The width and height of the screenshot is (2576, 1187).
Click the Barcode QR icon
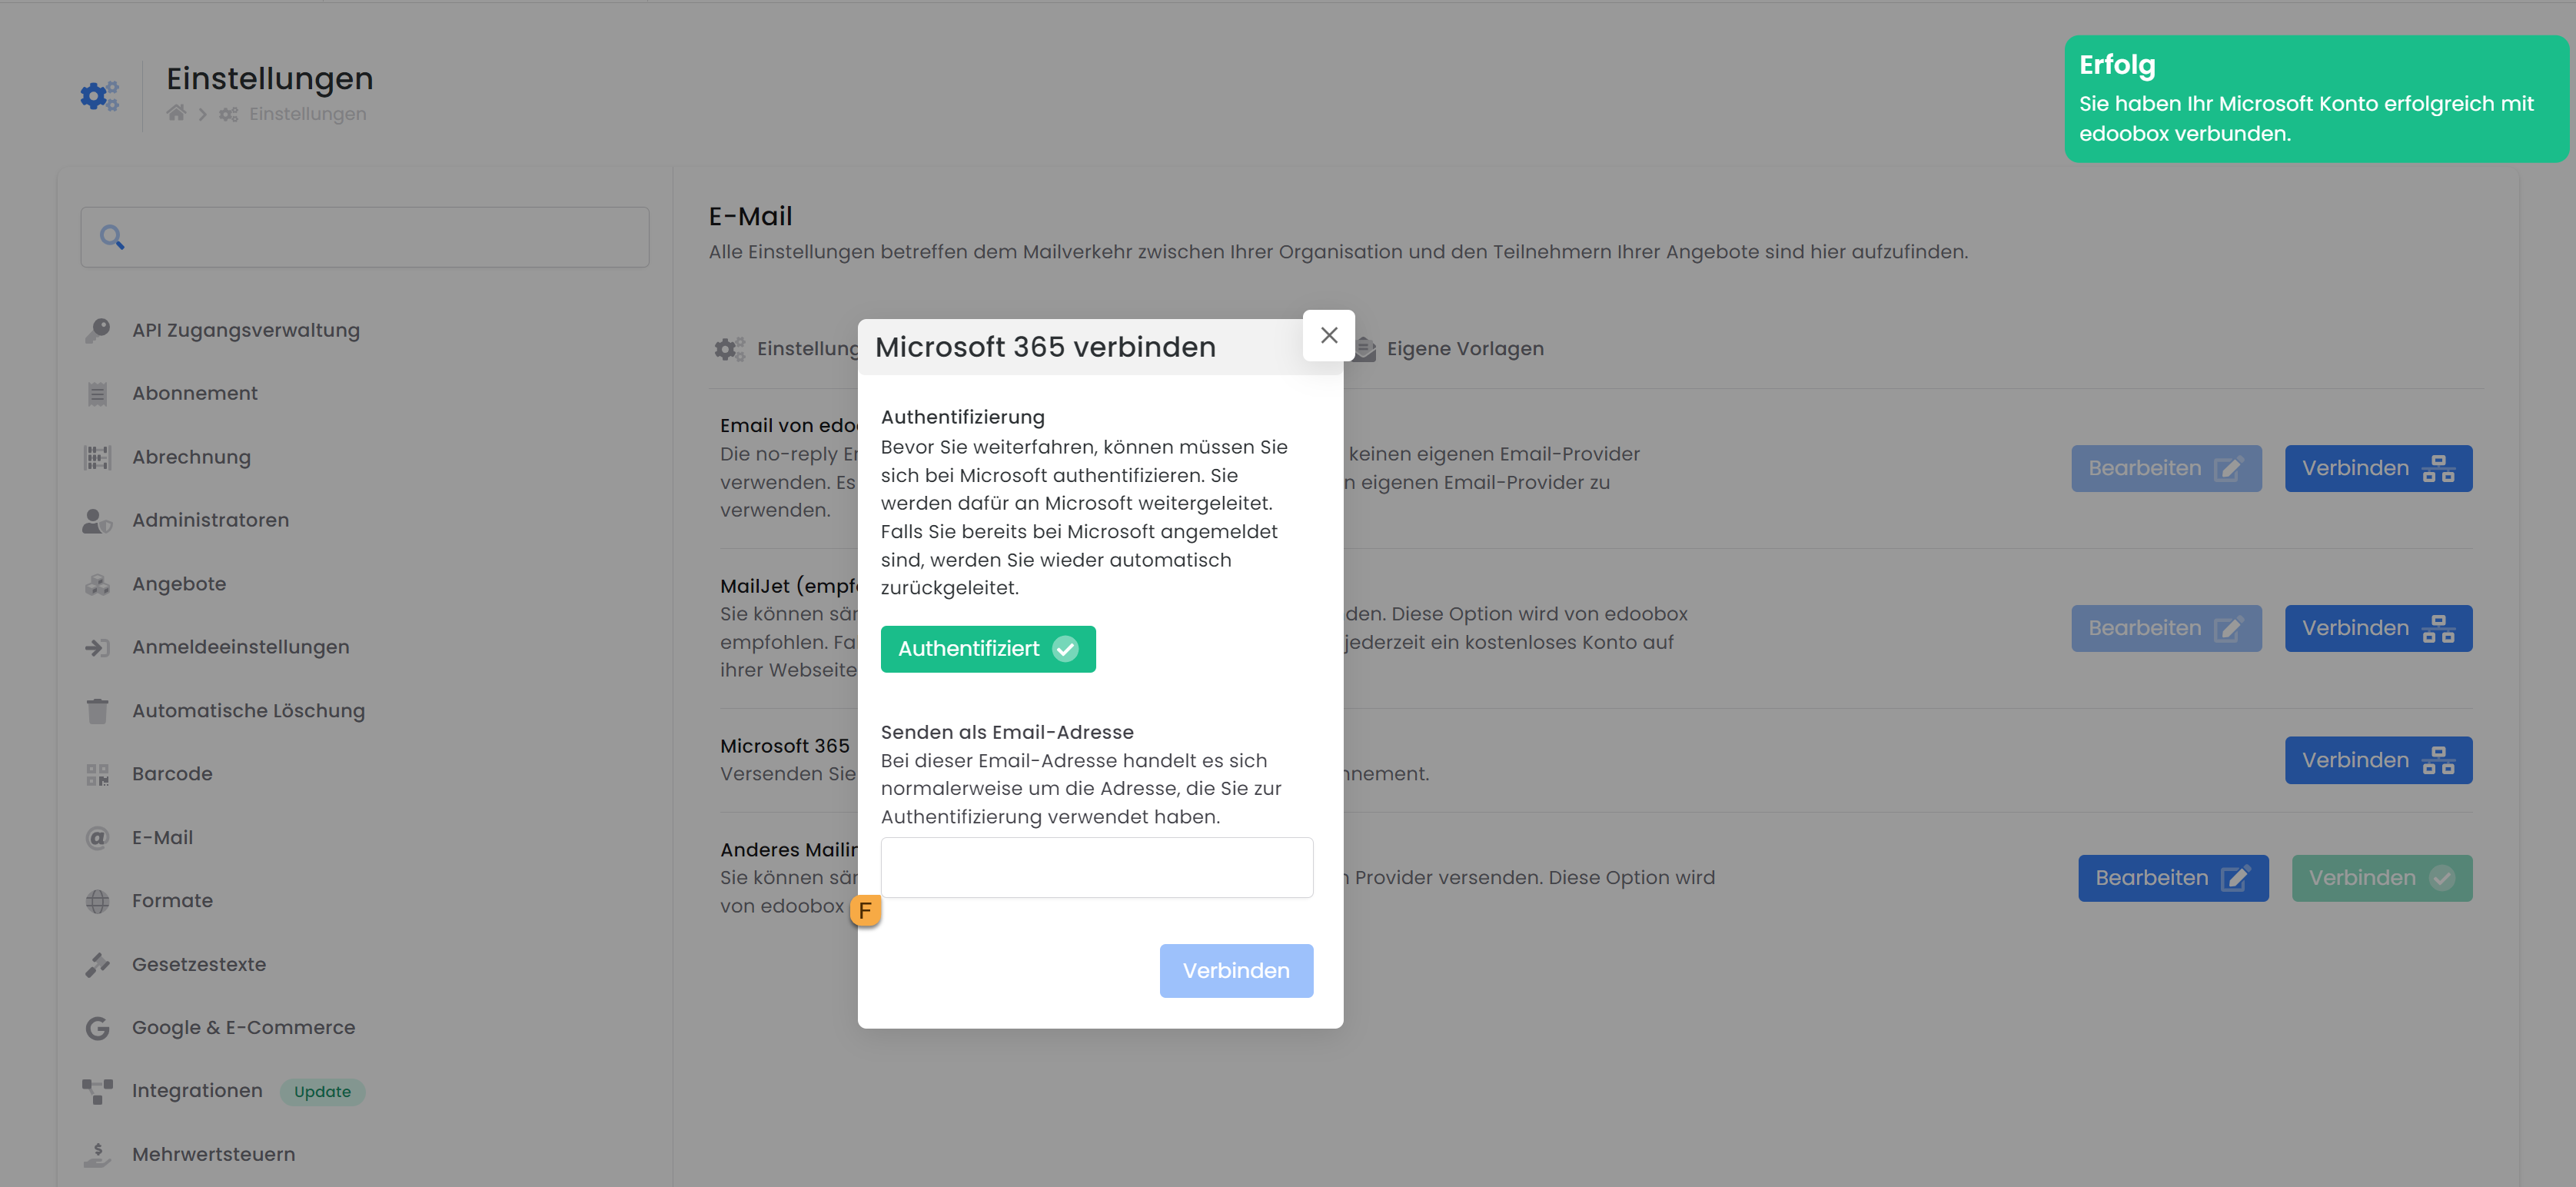pyautogui.click(x=98, y=774)
